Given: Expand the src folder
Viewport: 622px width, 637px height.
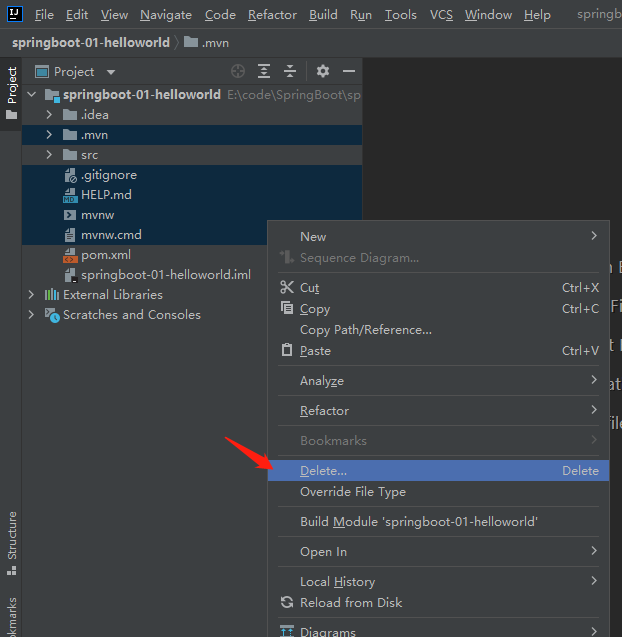Looking at the screenshot, I should [x=49, y=155].
